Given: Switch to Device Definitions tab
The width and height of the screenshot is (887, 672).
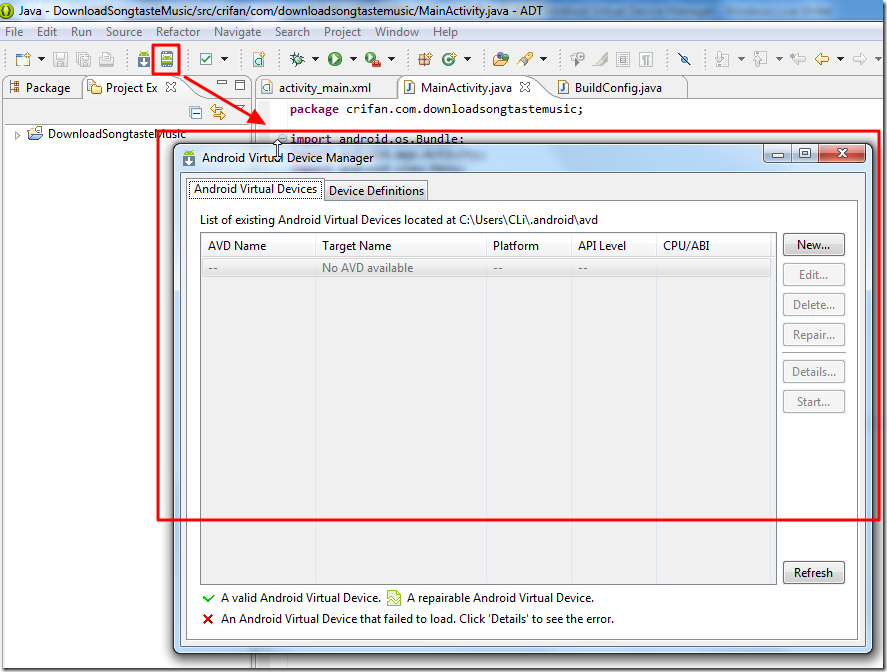Looking at the screenshot, I should pos(376,191).
